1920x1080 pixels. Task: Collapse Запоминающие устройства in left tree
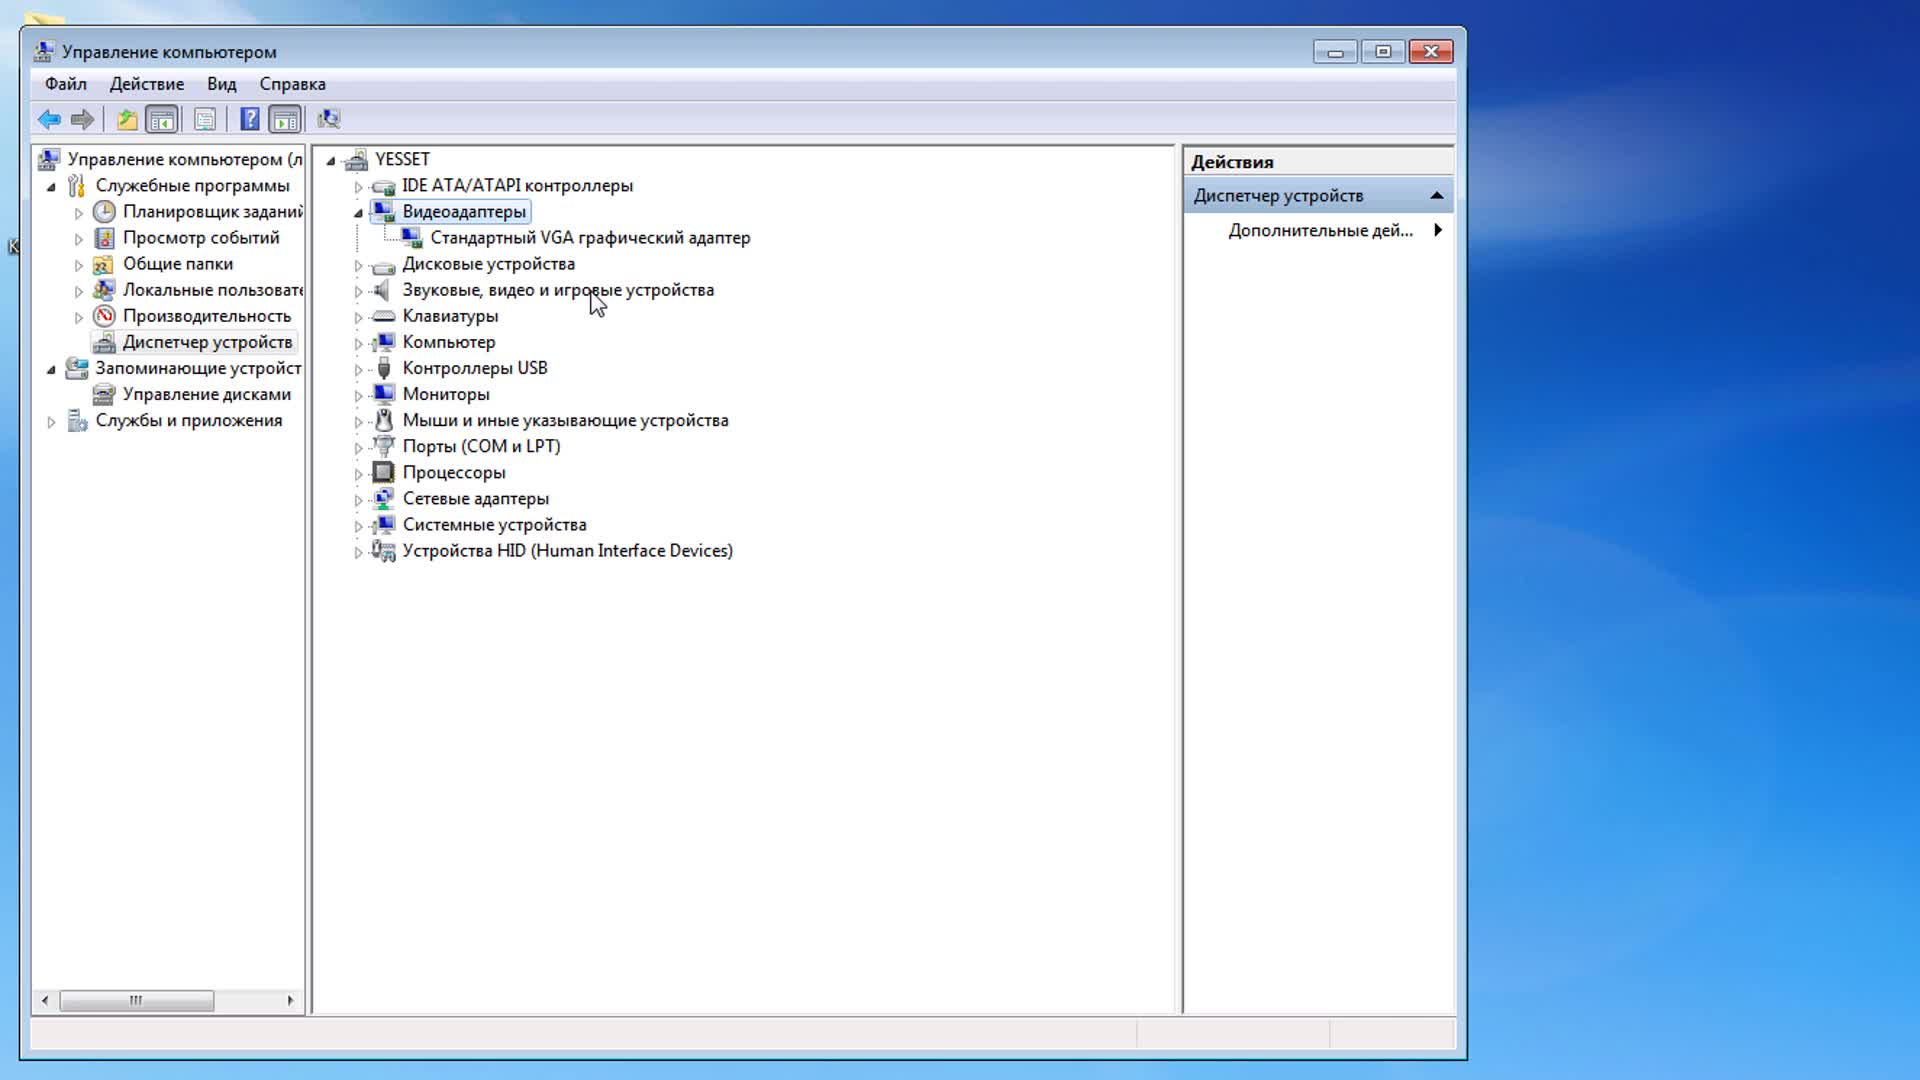(51, 370)
